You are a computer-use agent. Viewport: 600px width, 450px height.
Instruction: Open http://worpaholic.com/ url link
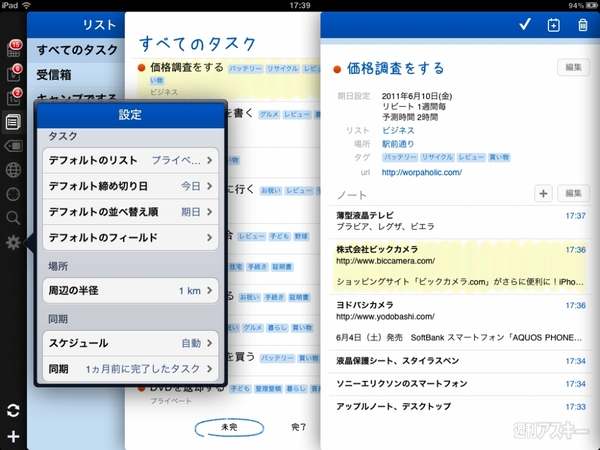[422, 173]
